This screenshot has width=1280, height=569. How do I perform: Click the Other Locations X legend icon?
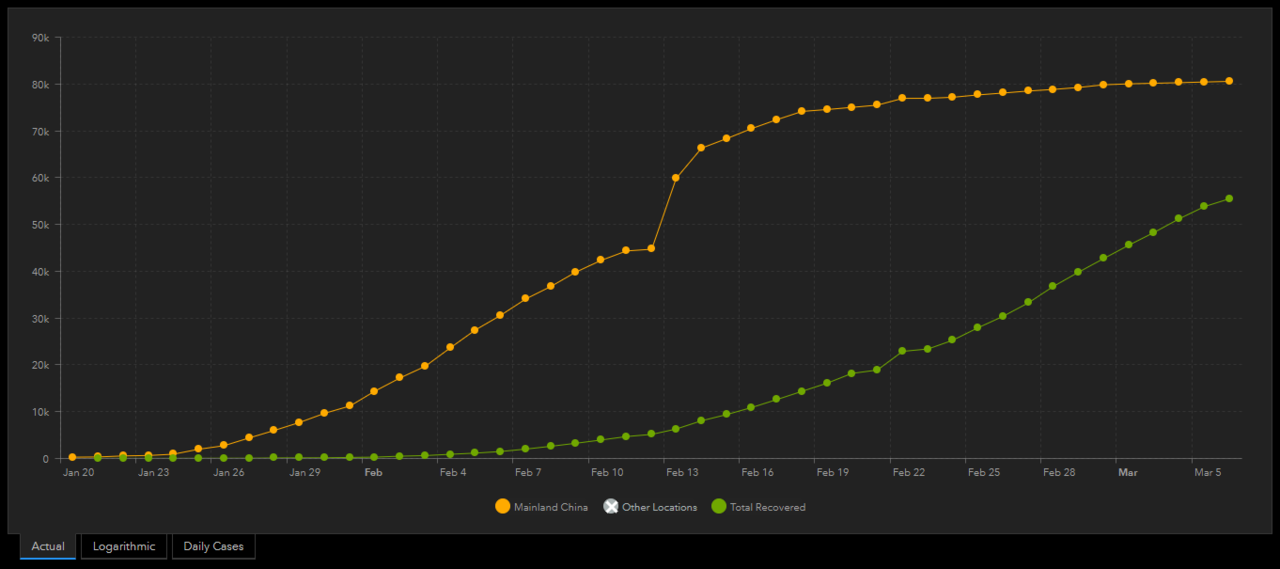pos(611,507)
